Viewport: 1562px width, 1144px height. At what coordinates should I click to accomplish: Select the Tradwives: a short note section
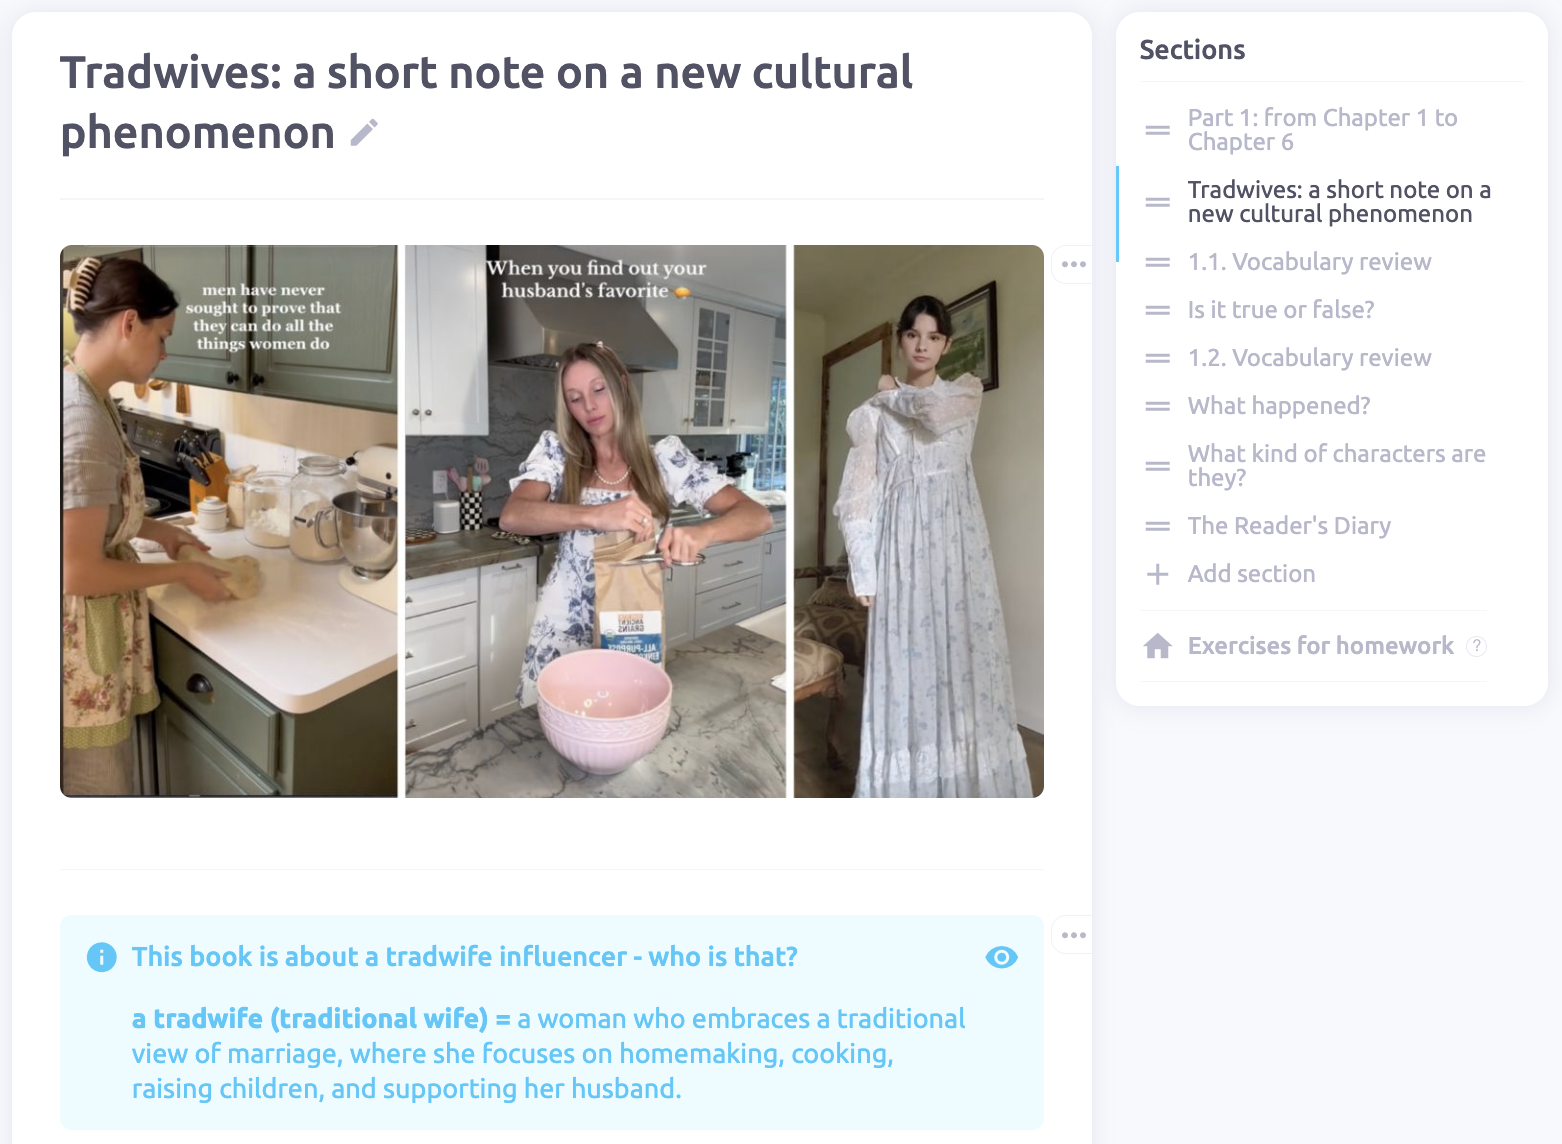[x=1338, y=202]
